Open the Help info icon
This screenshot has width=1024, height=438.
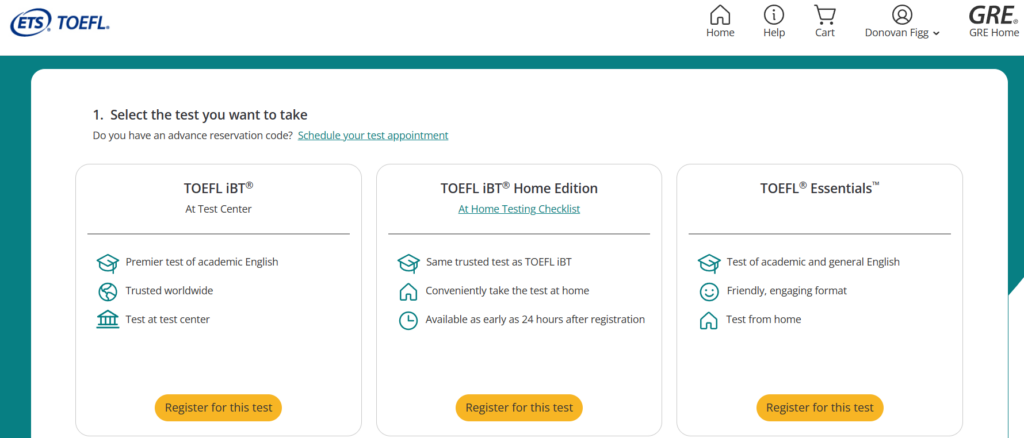(774, 22)
